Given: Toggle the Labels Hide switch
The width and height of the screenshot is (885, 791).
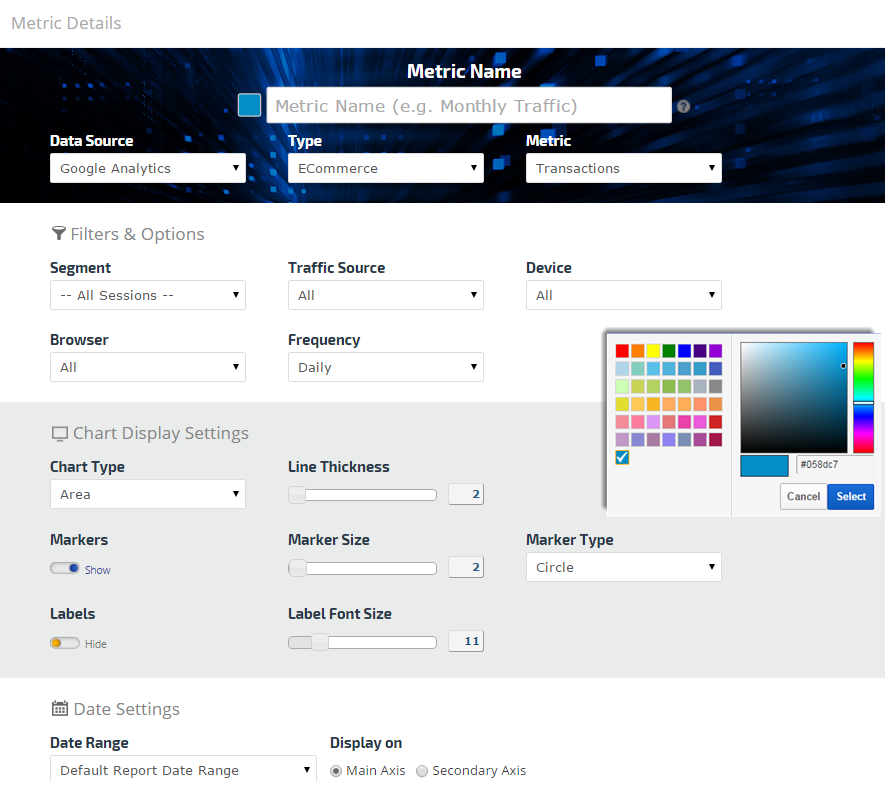Looking at the screenshot, I should [65, 643].
